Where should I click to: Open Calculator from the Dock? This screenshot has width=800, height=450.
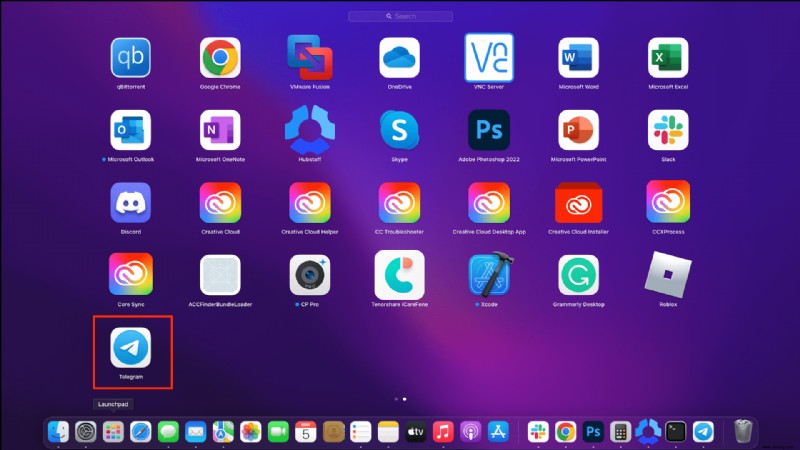click(620, 432)
